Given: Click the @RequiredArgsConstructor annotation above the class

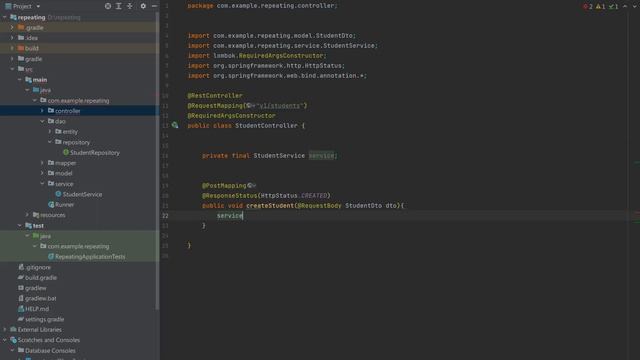Looking at the screenshot, I should click(231, 116).
